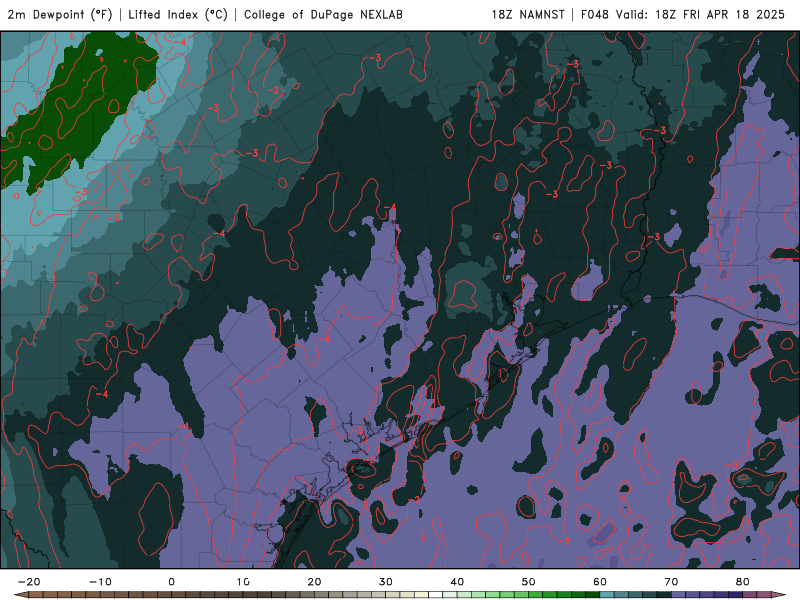The width and height of the screenshot is (800, 600).
Task: Click the 60 label on the color scale
Action: click(600, 582)
